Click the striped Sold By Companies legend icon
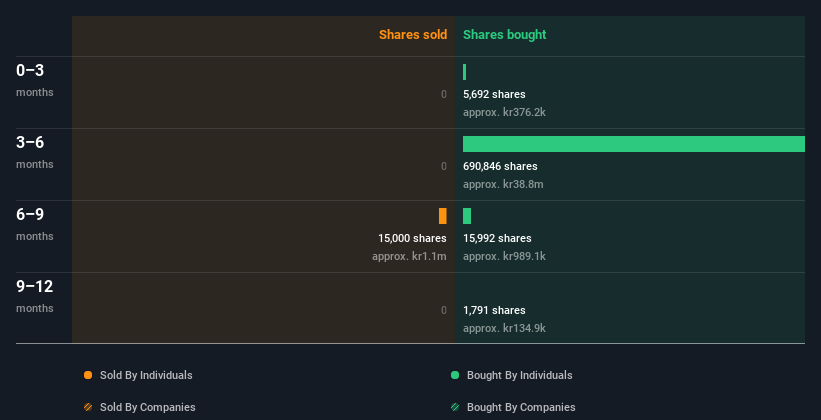The image size is (821, 420). click(88, 407)
